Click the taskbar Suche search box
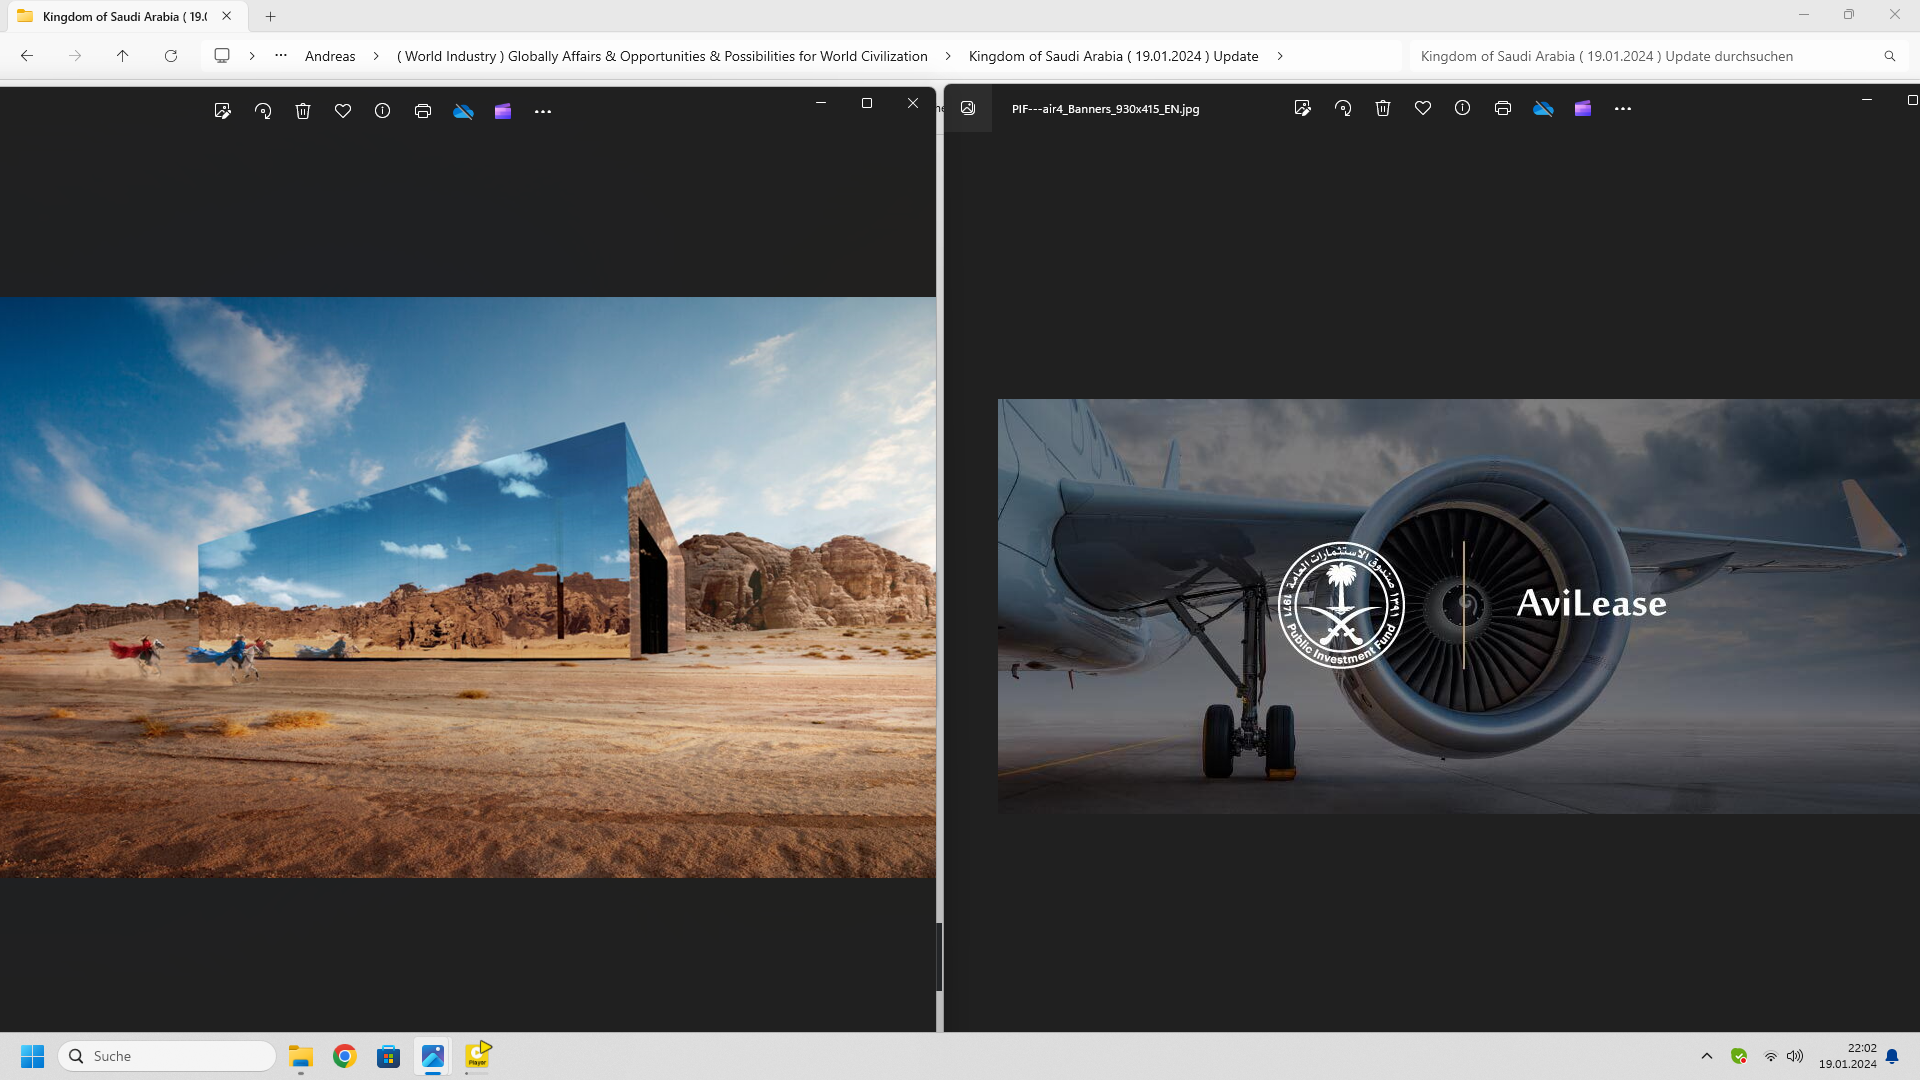 click(168, 1056)
